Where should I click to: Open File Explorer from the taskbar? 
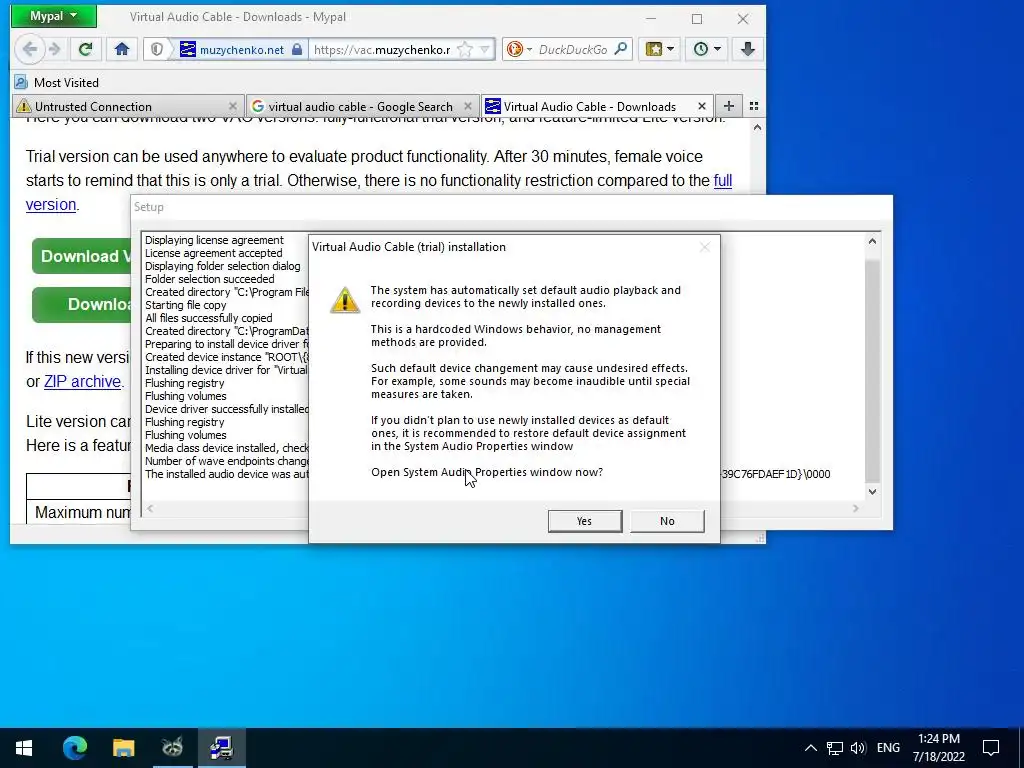click(x=123, y=748)
